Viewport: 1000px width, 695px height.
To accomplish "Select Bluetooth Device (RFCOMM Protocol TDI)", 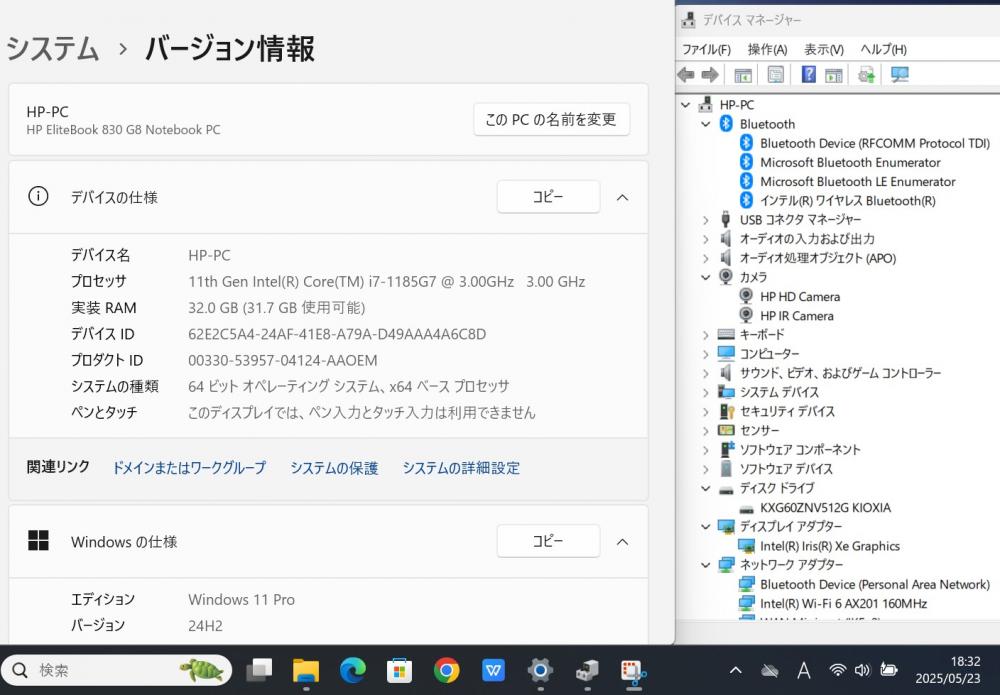I will (875, 143).
